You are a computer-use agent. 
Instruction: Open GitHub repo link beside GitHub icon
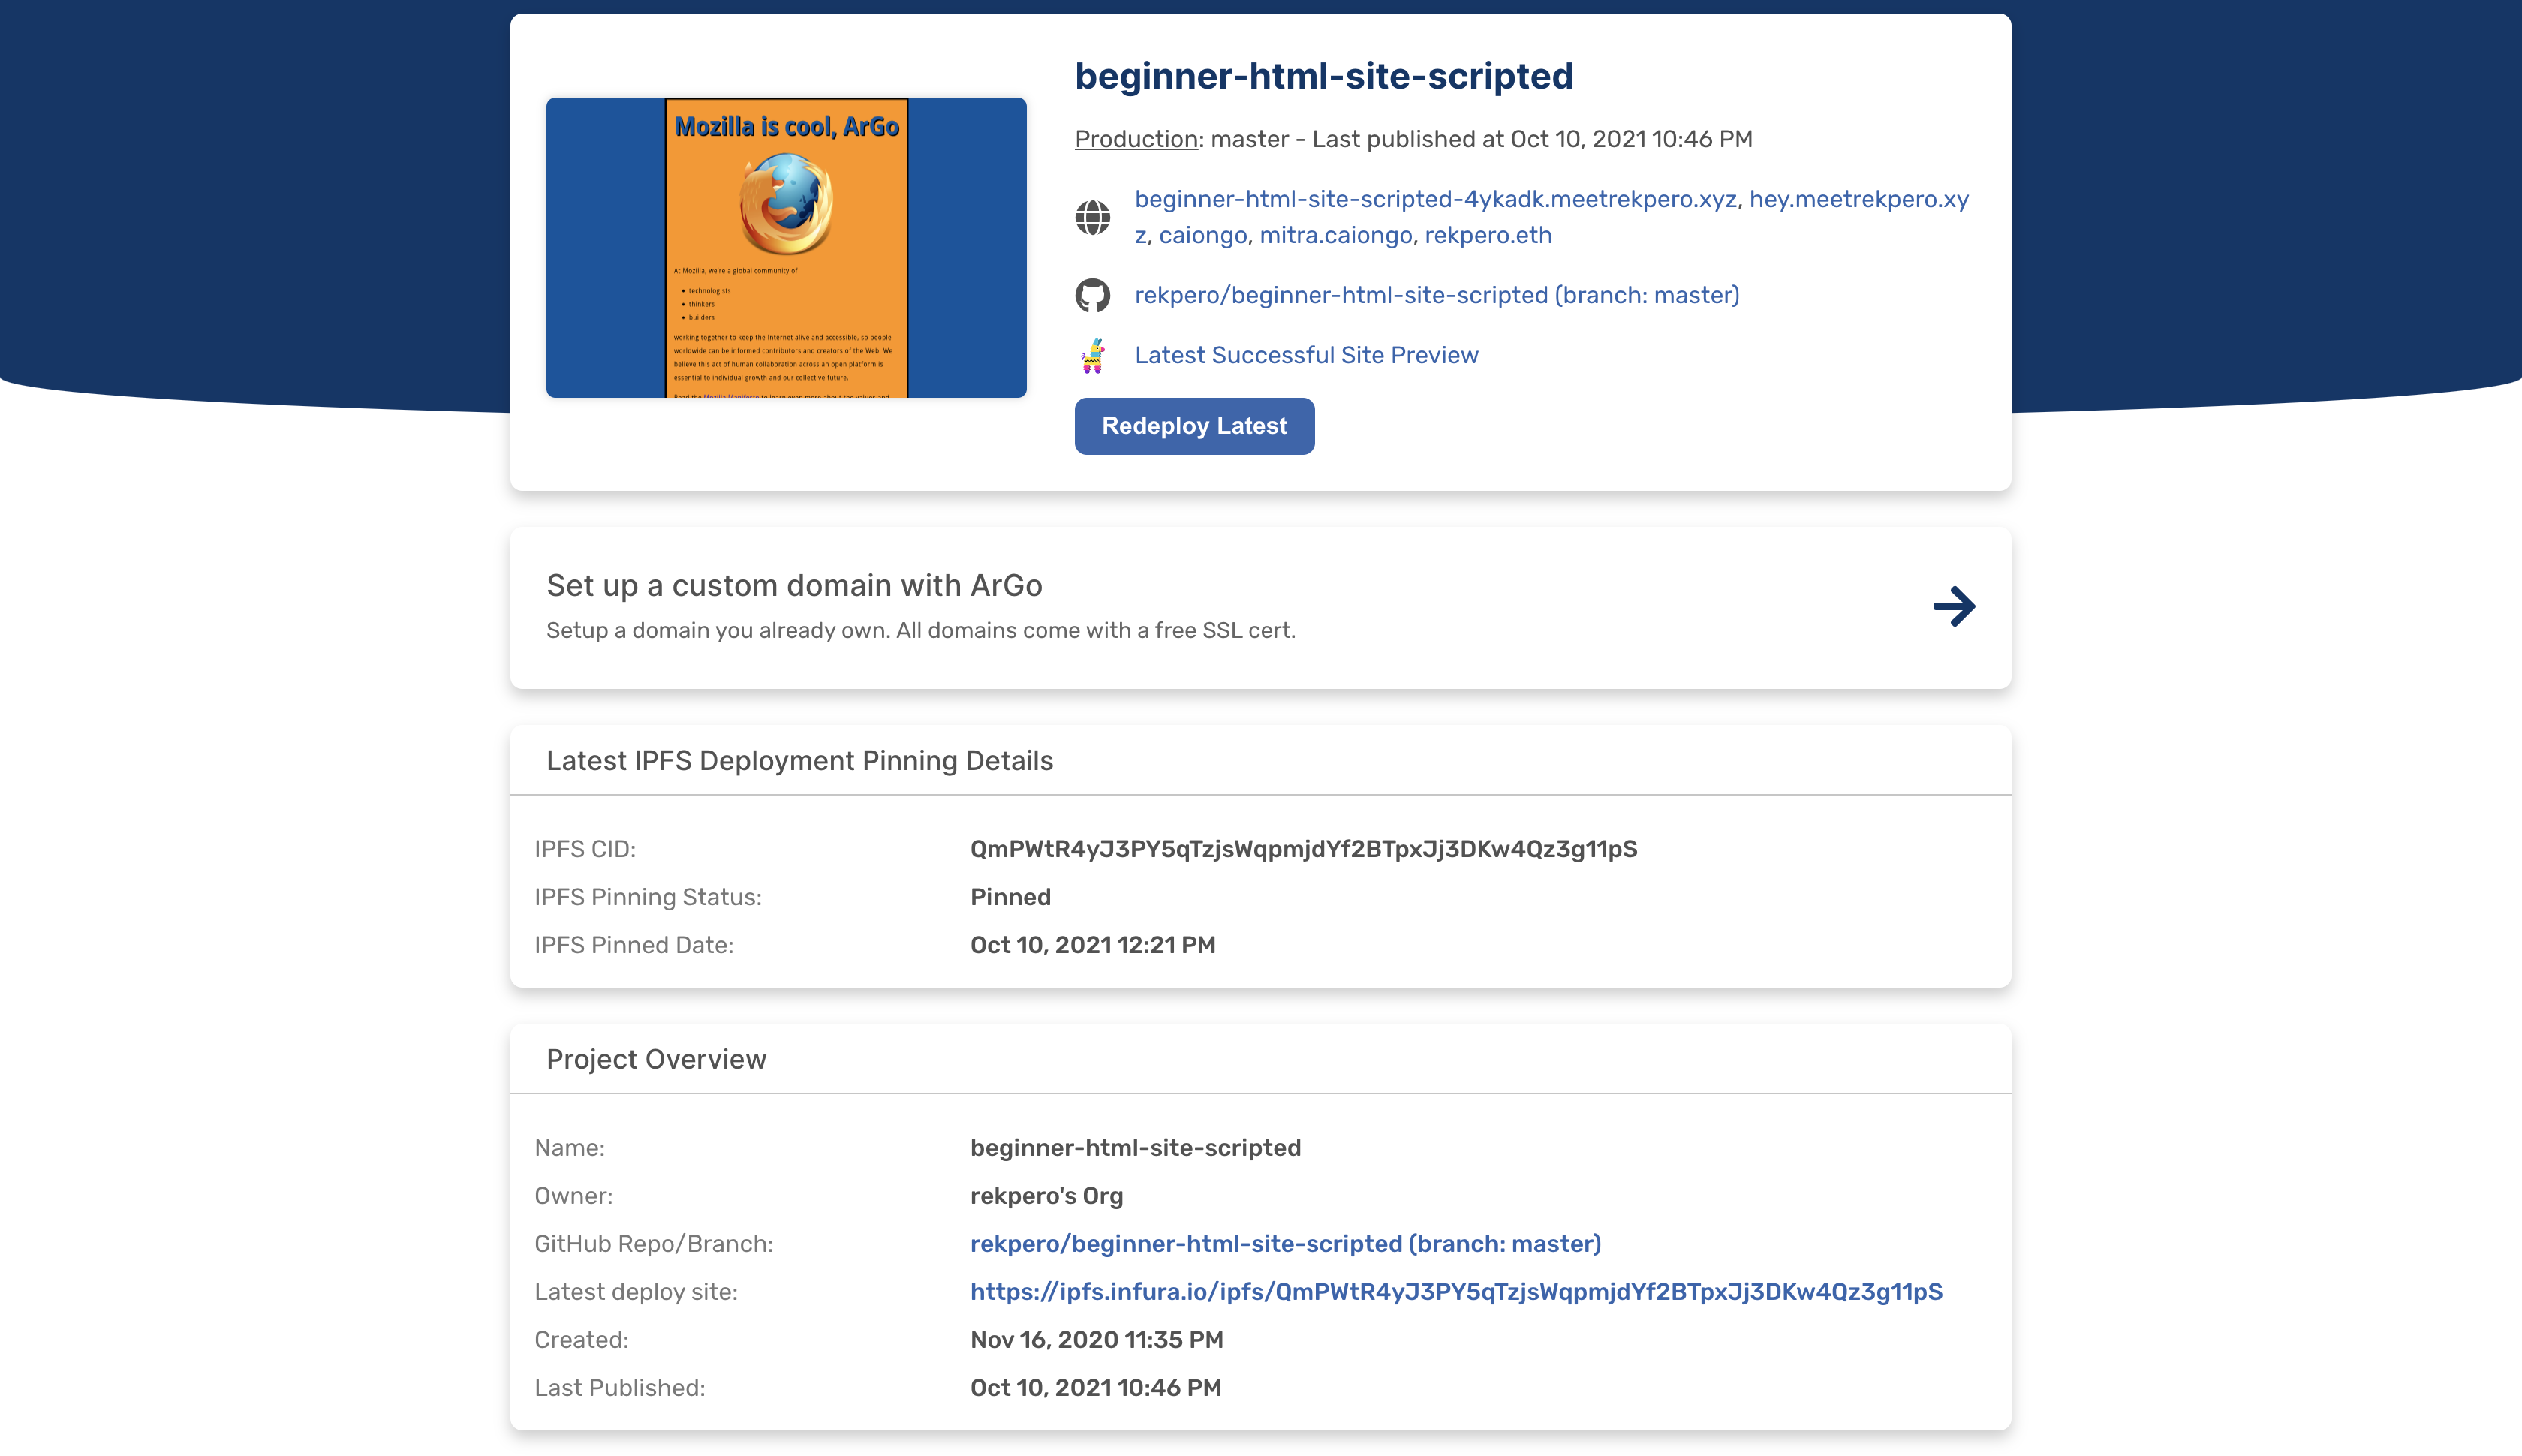(x=1437, y=295)
